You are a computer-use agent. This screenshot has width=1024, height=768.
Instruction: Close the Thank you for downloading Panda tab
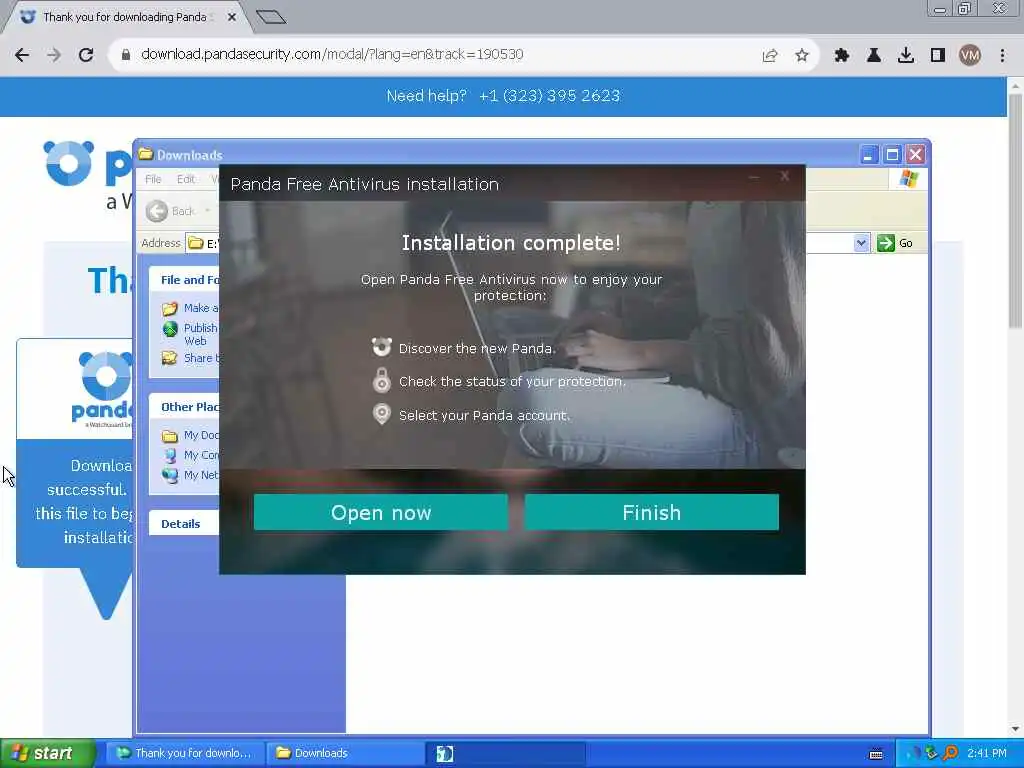click(x=232, y=18)
